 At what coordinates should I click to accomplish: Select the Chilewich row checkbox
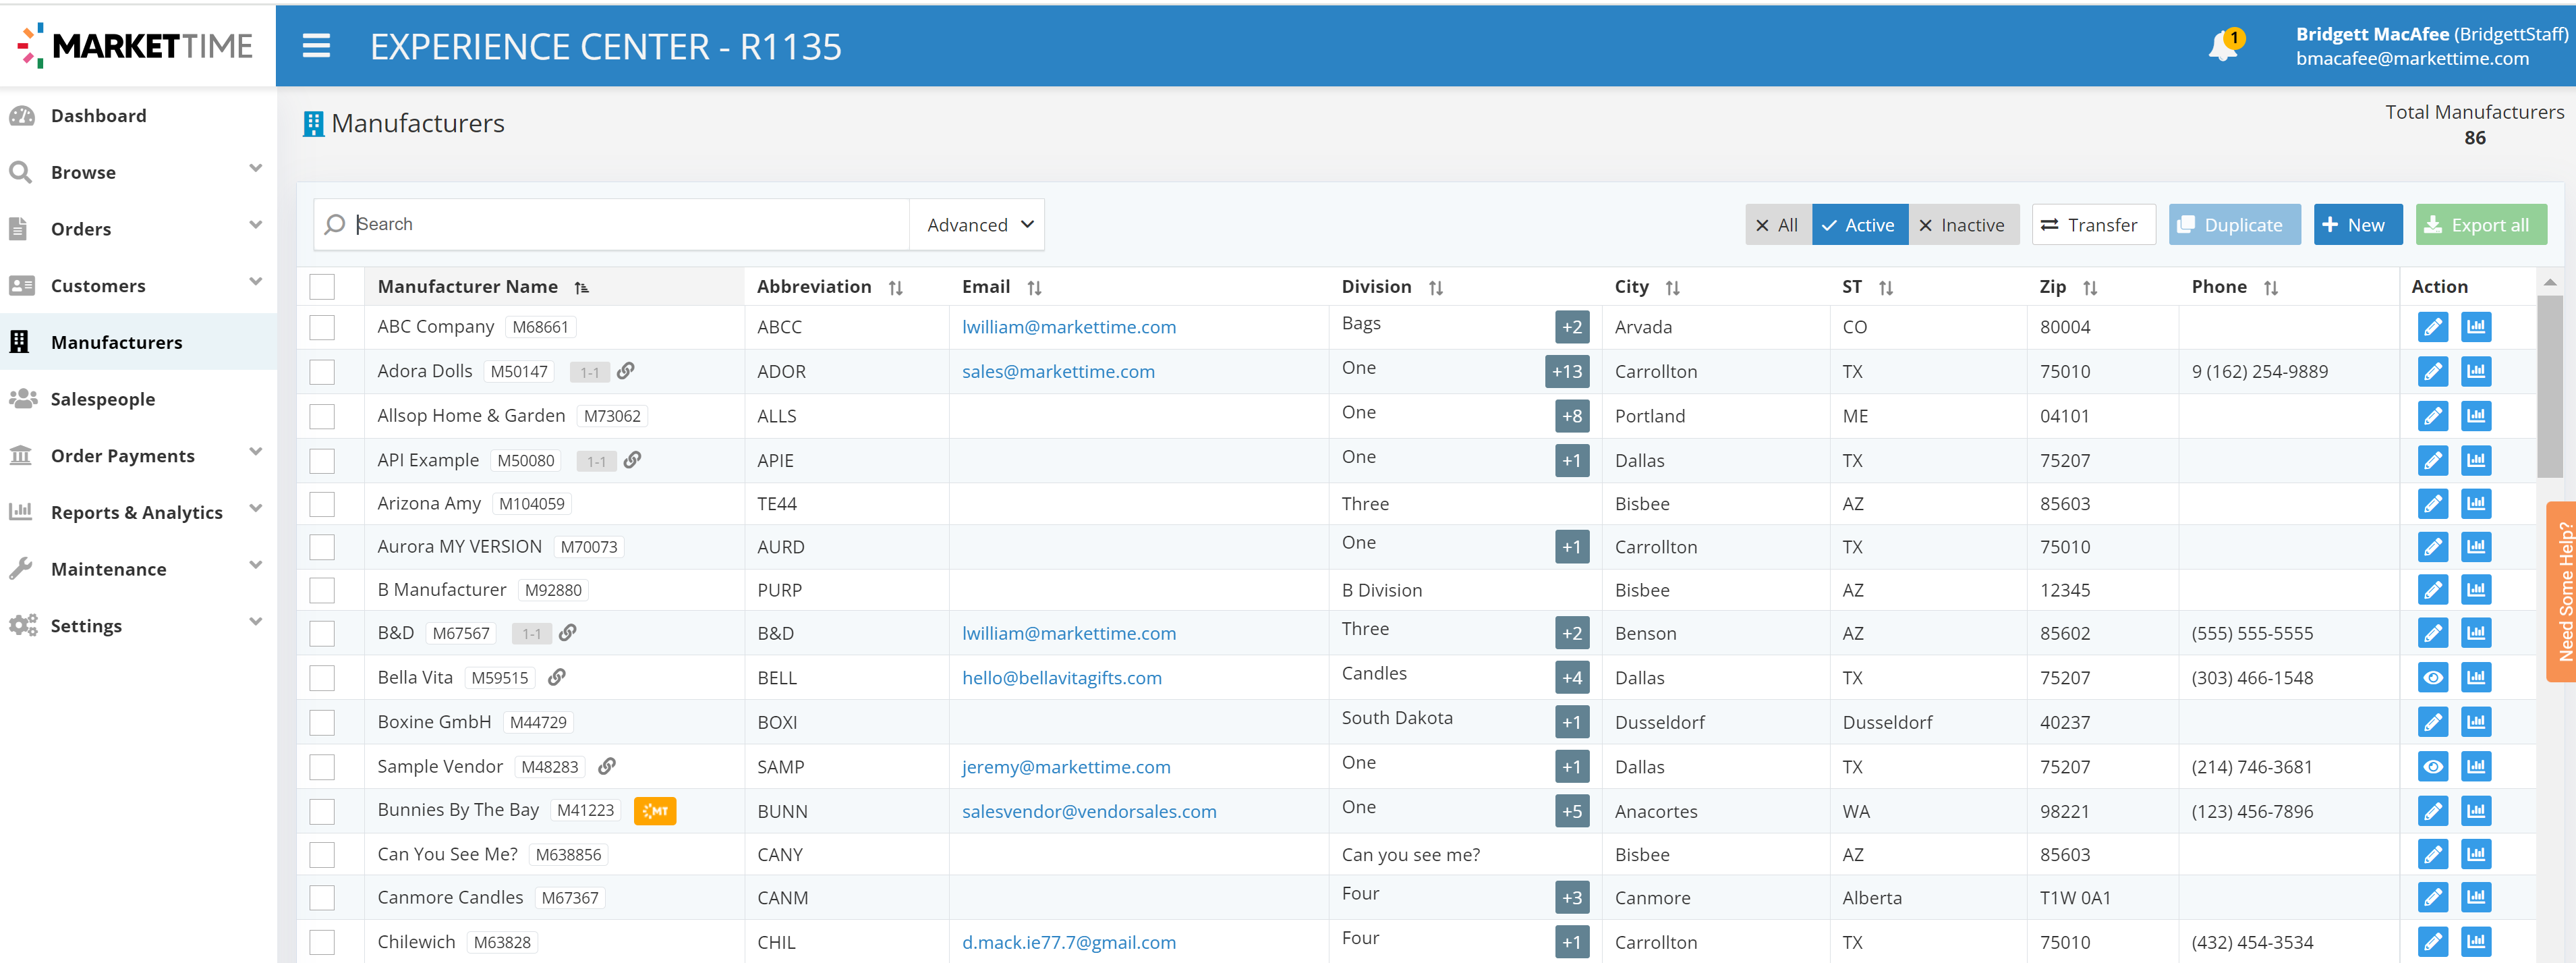click(322, 942)
